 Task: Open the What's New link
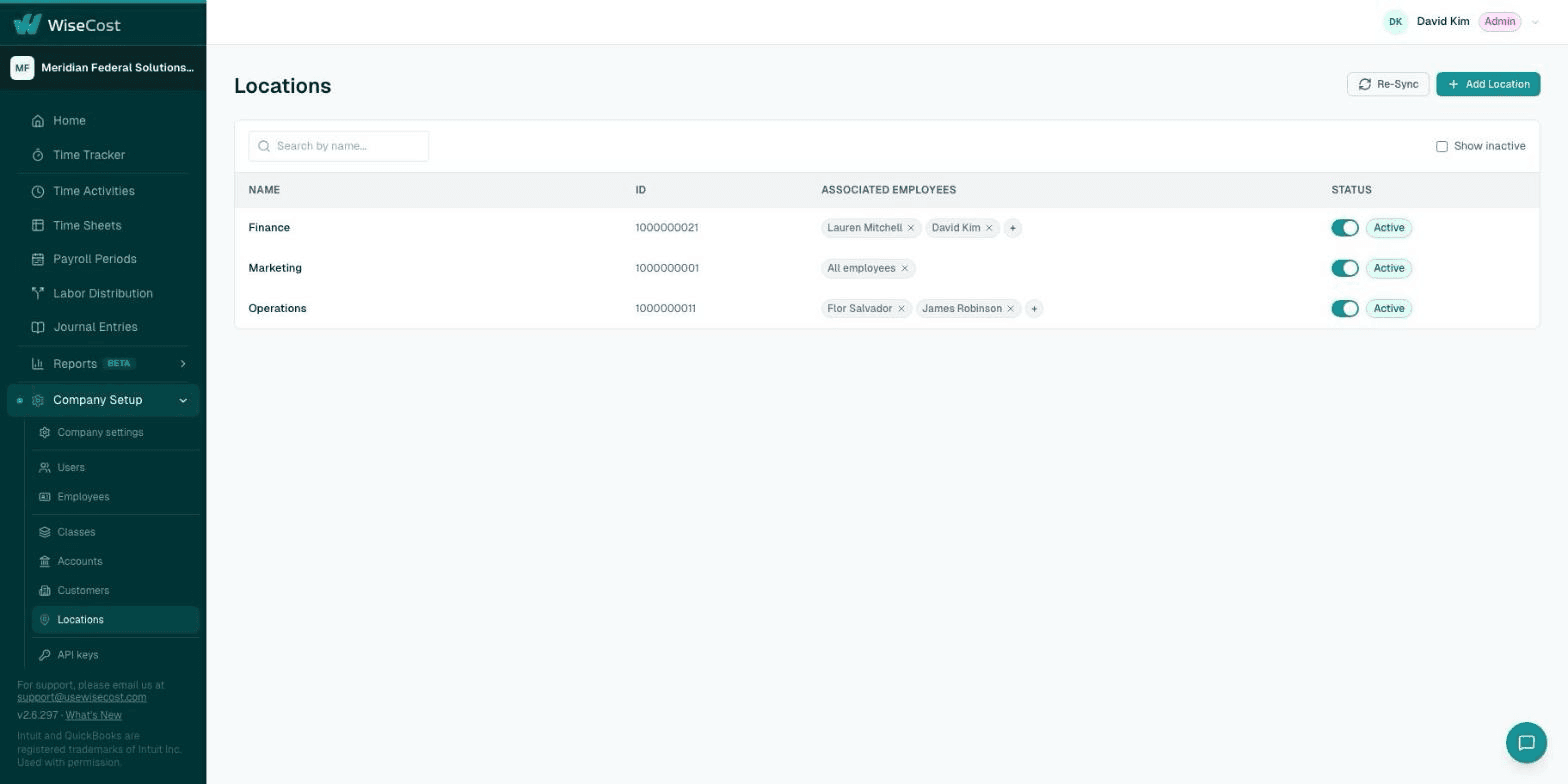tap(94, 715)
